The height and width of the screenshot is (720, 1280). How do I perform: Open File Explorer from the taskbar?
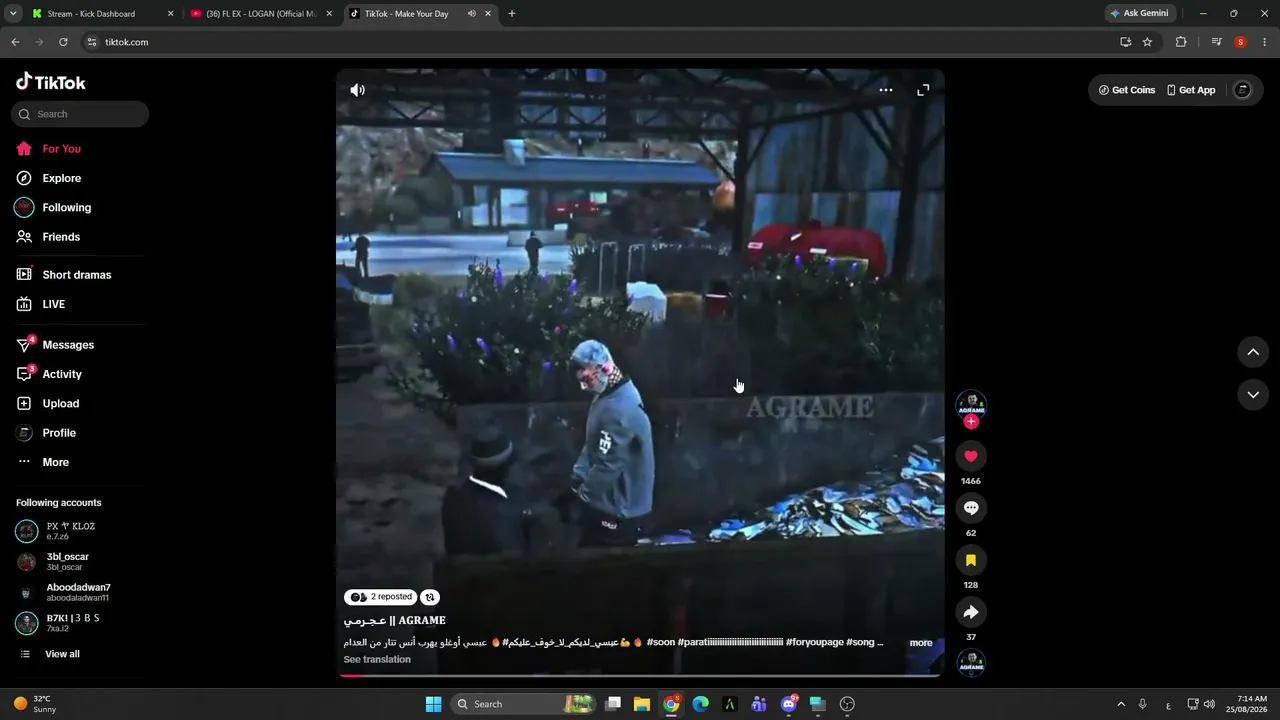[x=642, y=704]
